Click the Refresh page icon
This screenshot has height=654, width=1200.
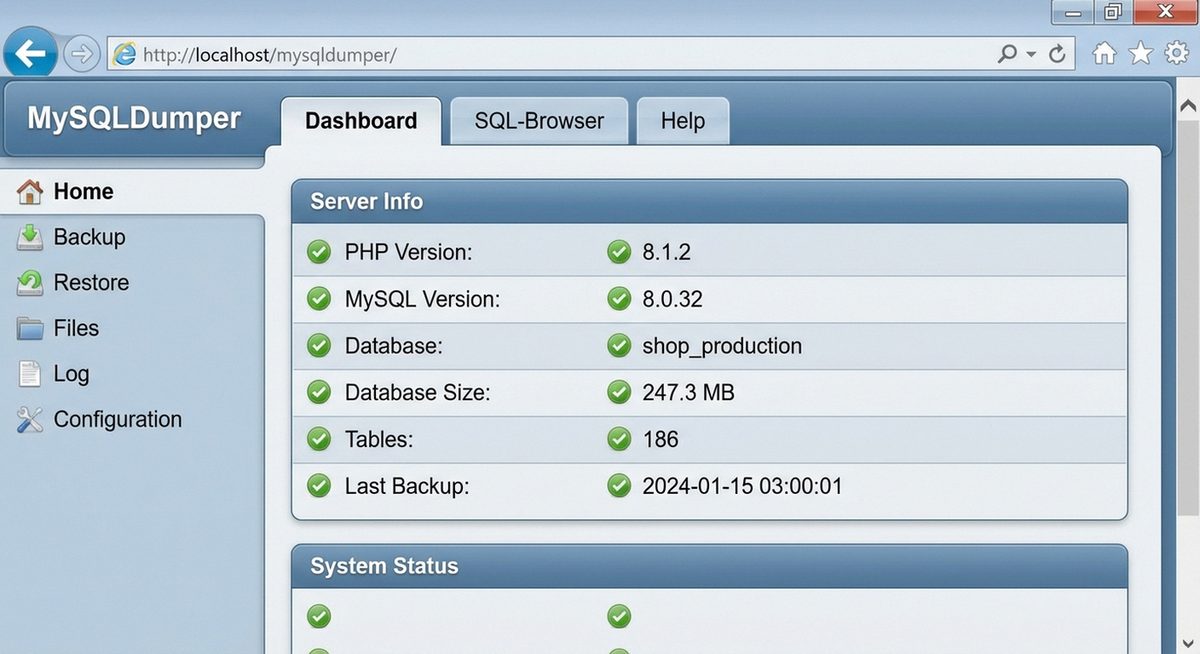[1057, 54]
